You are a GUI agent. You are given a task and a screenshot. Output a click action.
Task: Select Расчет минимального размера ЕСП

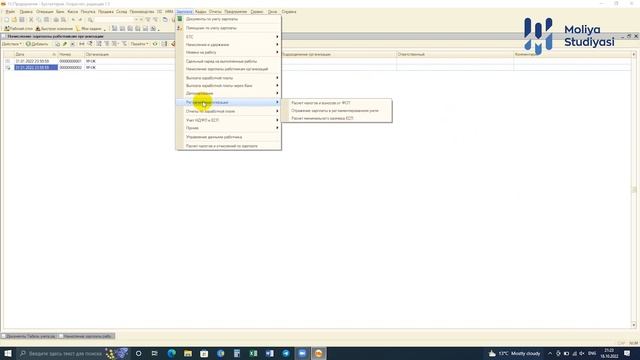coord(337,118)
